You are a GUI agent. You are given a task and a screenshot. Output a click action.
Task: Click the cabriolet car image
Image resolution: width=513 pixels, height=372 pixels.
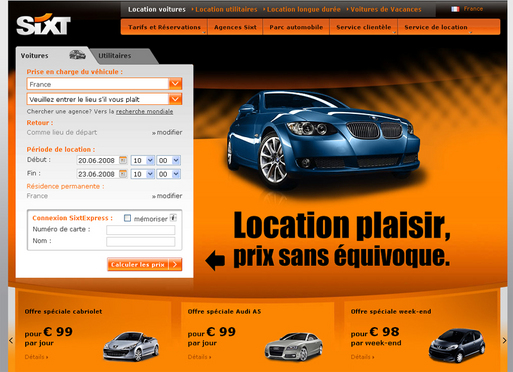131,346
